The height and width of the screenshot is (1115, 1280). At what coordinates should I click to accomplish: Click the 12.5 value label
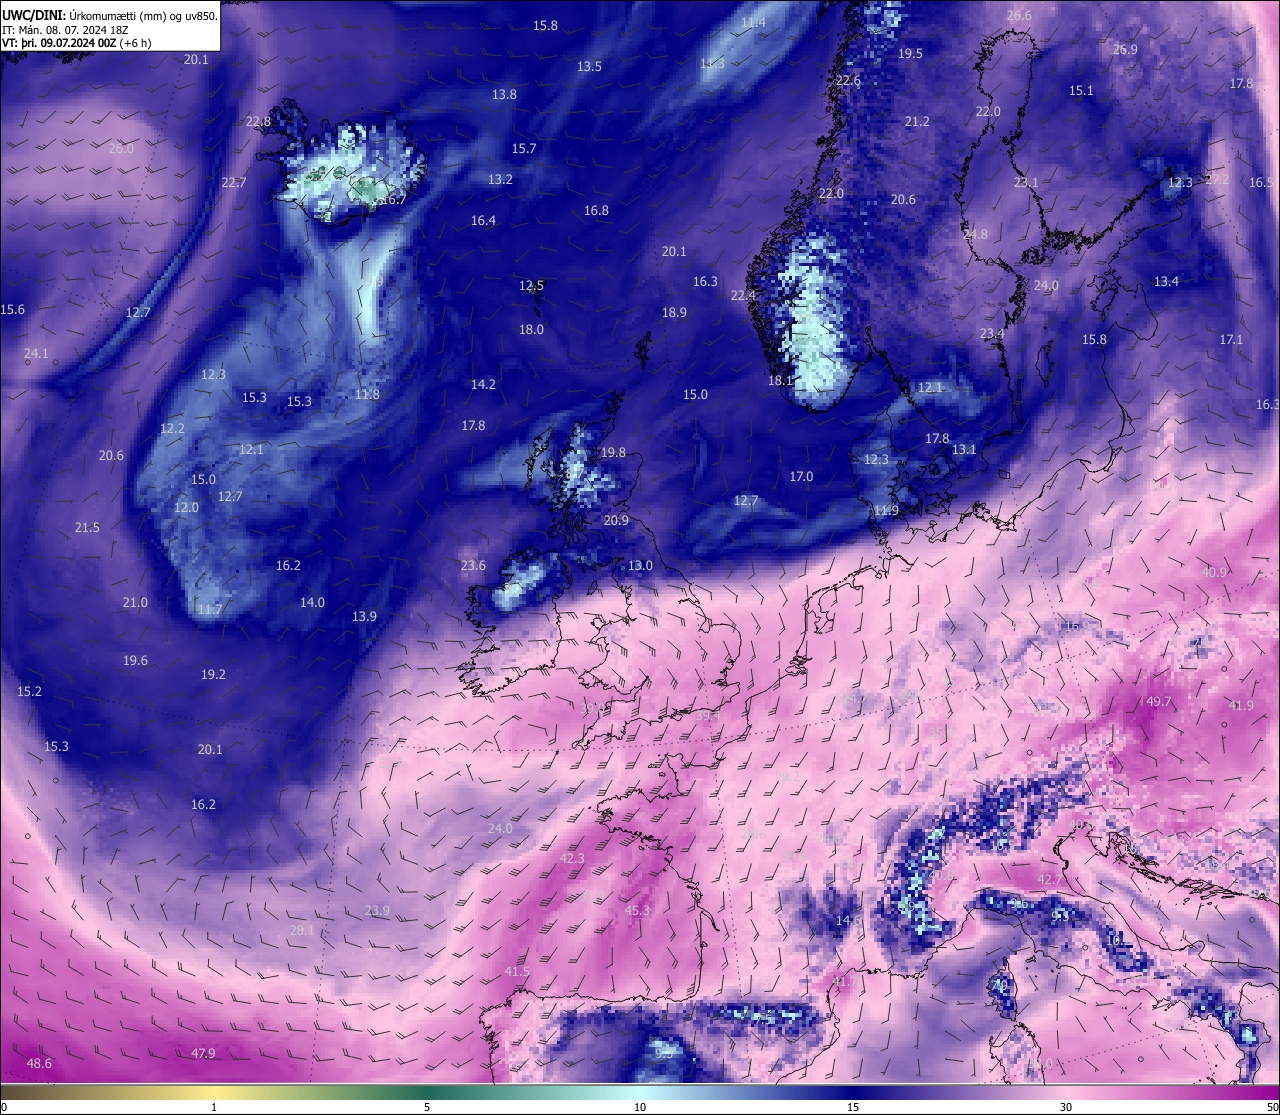531,286
